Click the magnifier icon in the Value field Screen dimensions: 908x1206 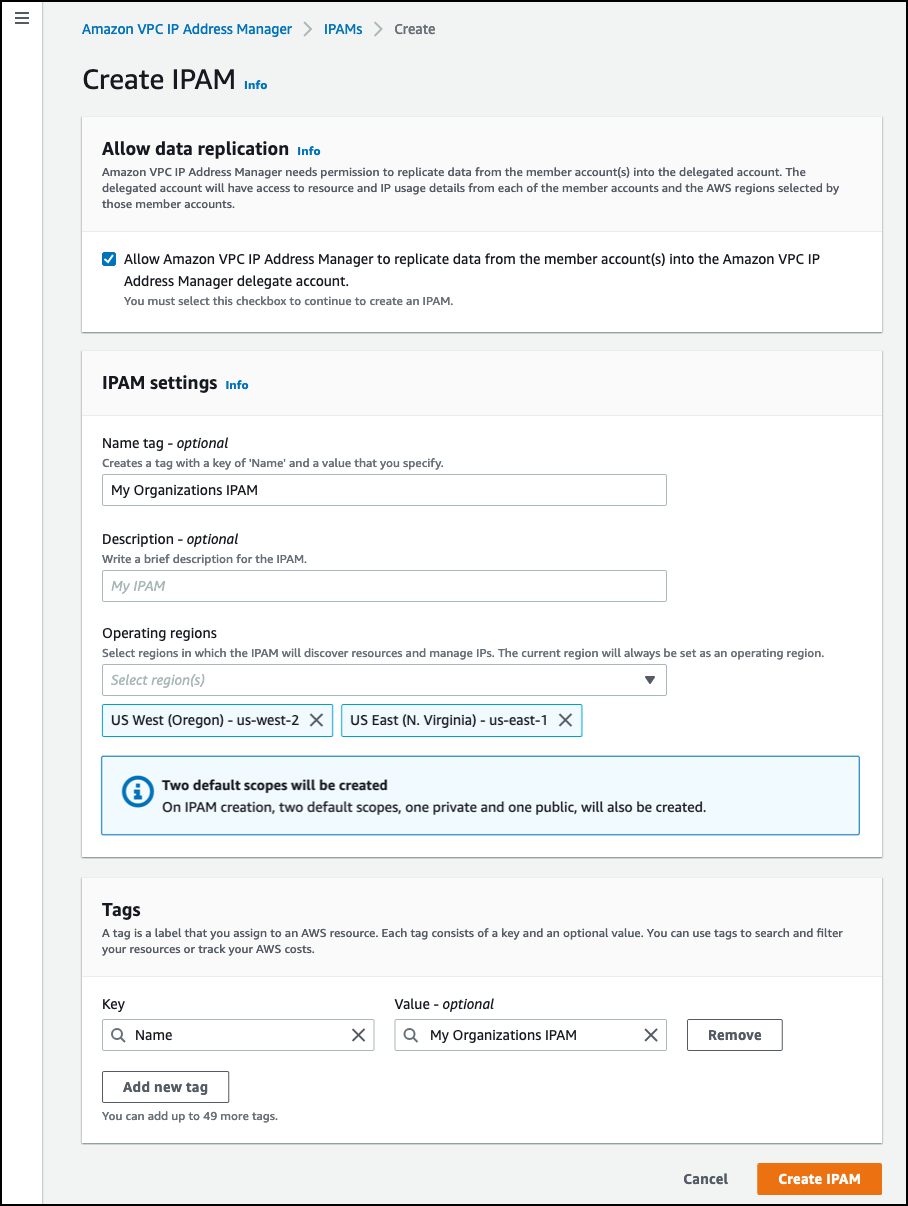pyautogui.click(x=410, y=1035)
